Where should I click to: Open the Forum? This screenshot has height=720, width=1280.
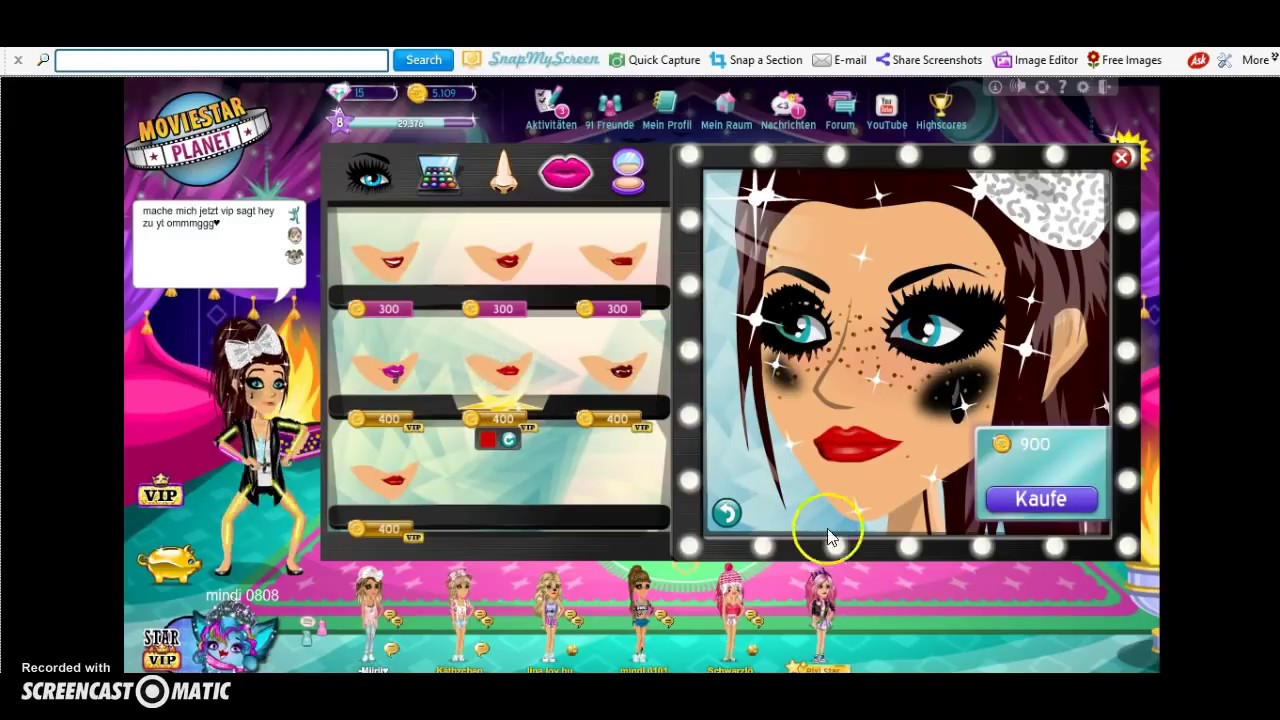840,110
